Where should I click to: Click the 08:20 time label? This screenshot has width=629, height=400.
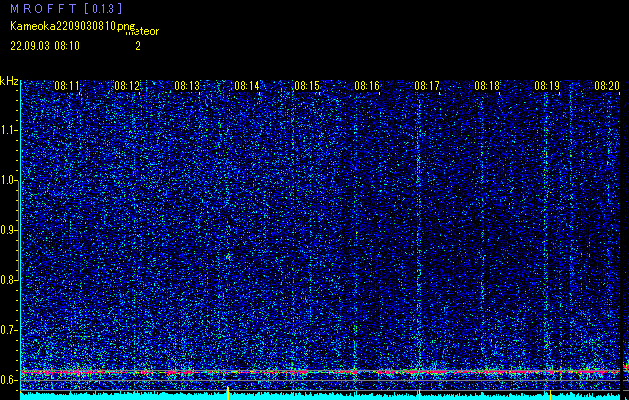click(x=607, y=86)
